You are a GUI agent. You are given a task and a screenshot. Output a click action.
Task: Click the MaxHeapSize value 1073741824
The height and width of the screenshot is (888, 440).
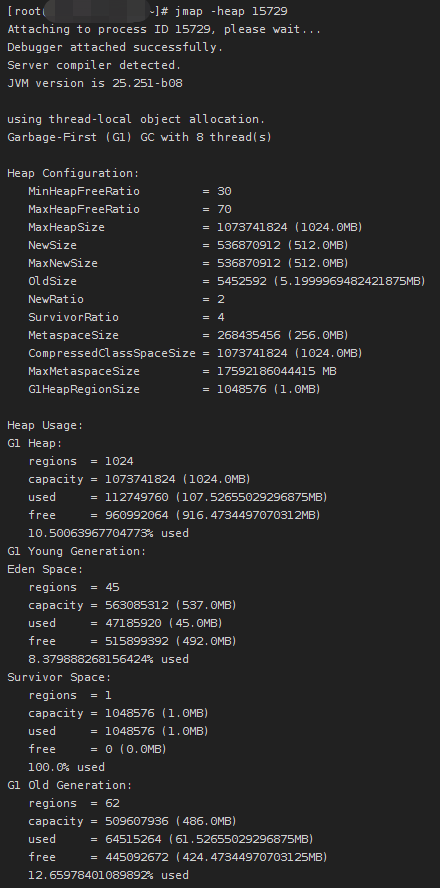253,227
